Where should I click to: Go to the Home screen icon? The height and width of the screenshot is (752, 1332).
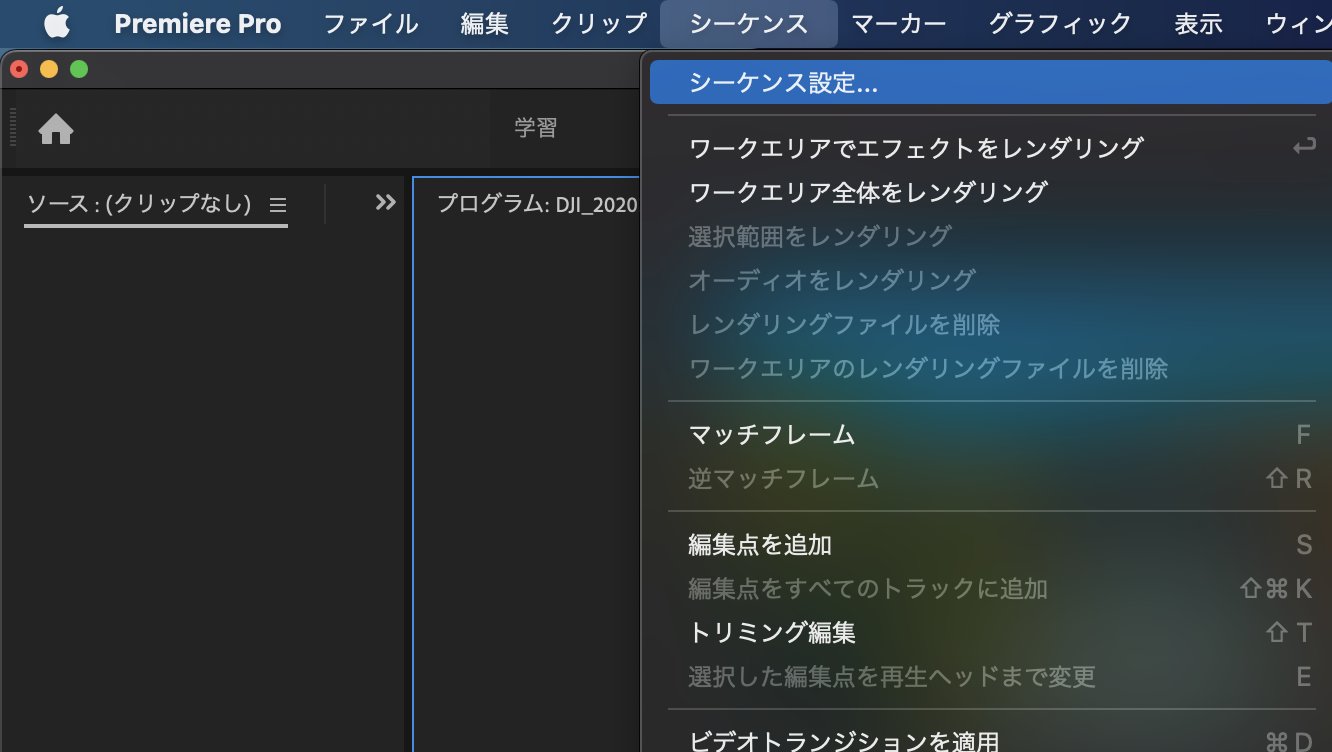(56, 129)
